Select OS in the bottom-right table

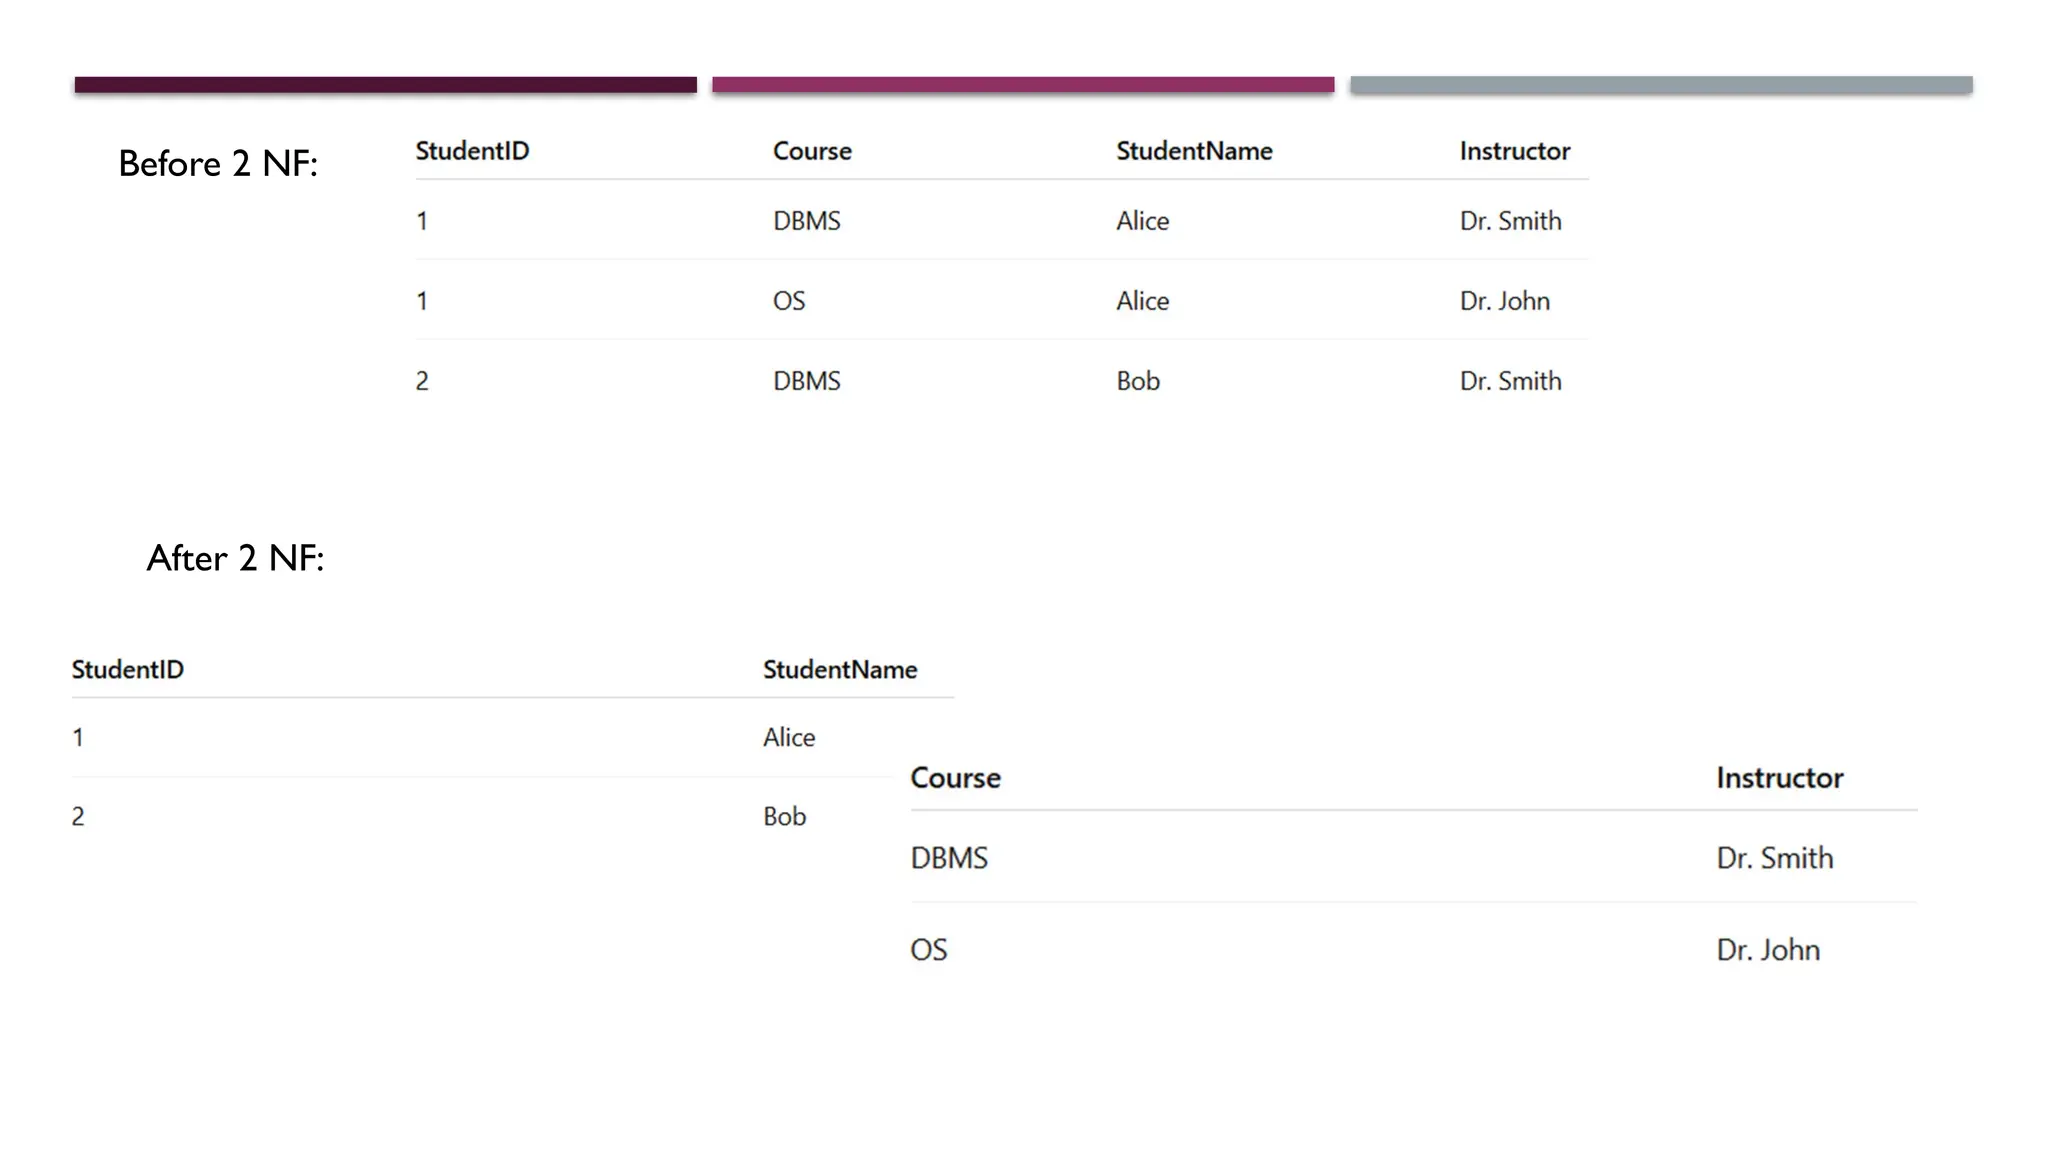pyautogui.click(x=928, y=950)
